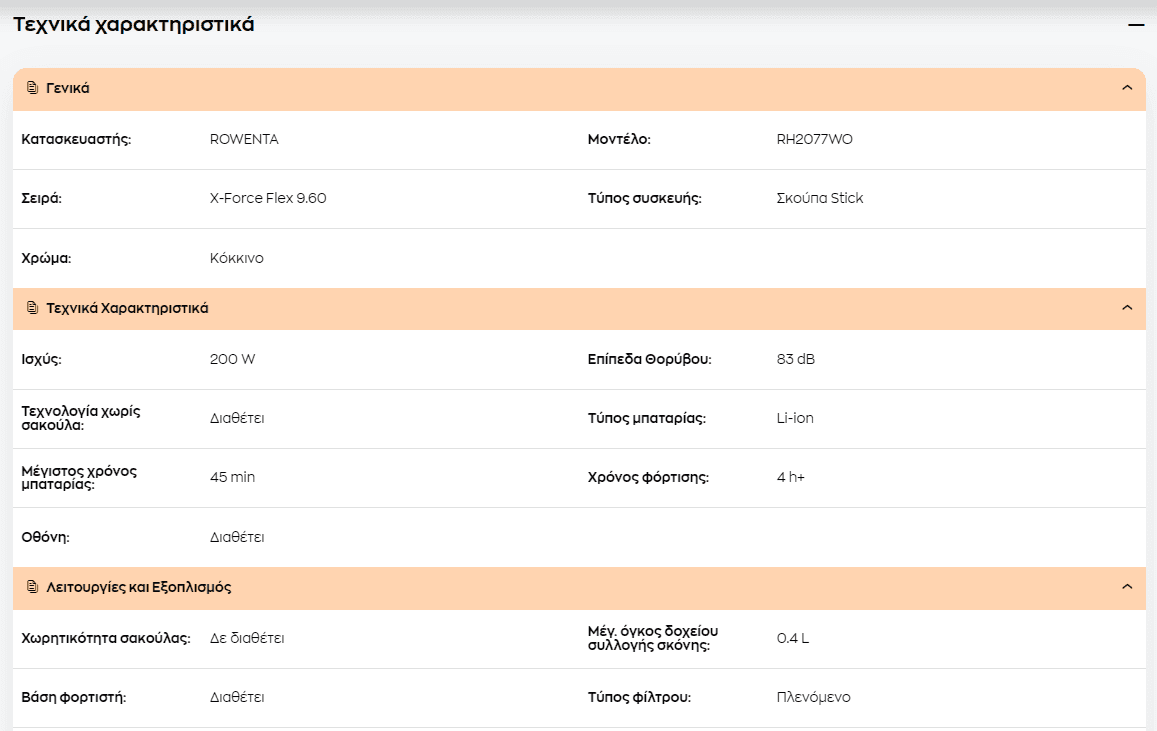
Task: Click the Λειτουργίες και Εξοπλισμός header label
Action: [139, 587]
